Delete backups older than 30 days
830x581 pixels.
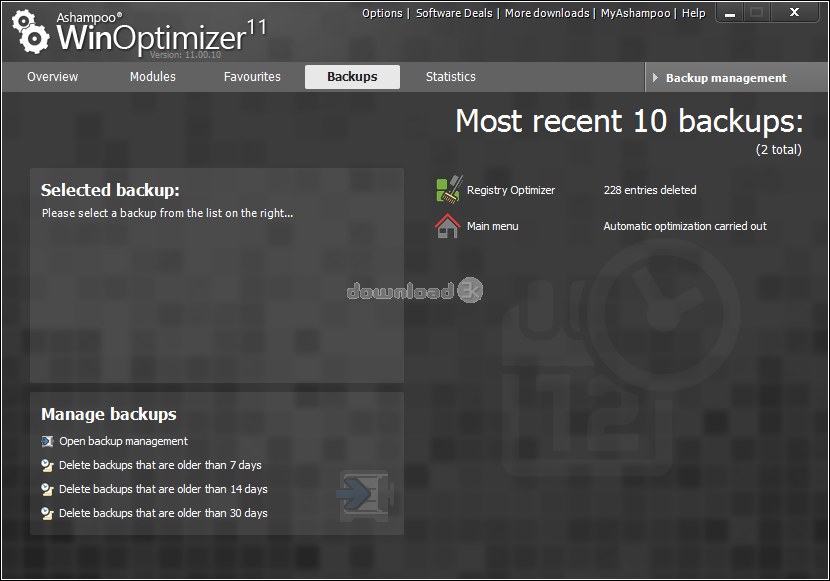163,513
